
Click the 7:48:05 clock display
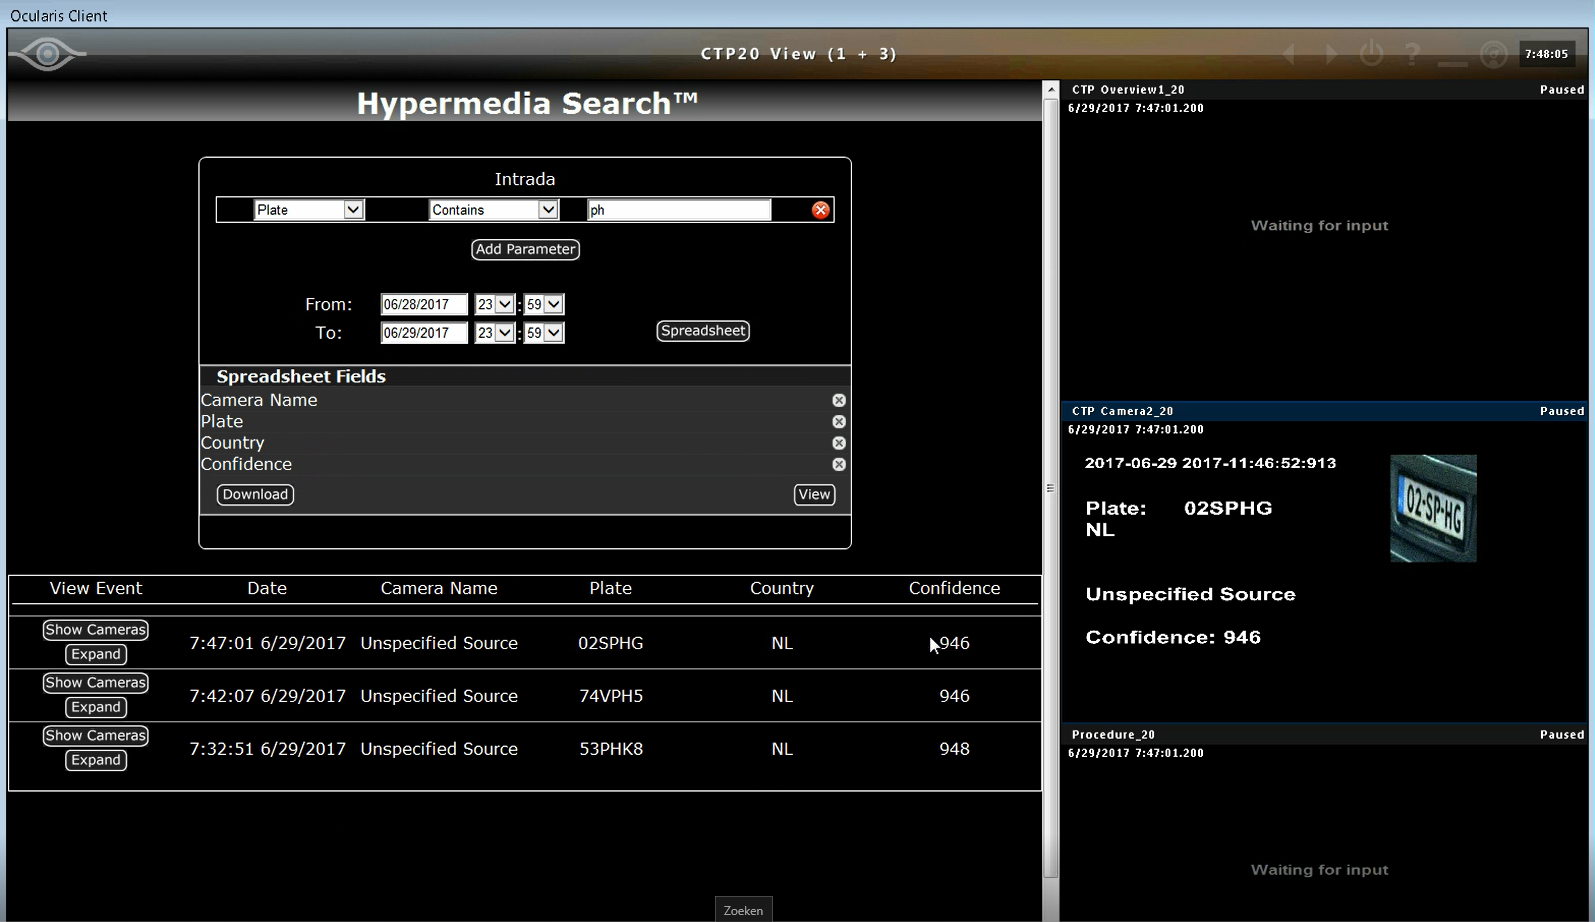pos(1546,54)
